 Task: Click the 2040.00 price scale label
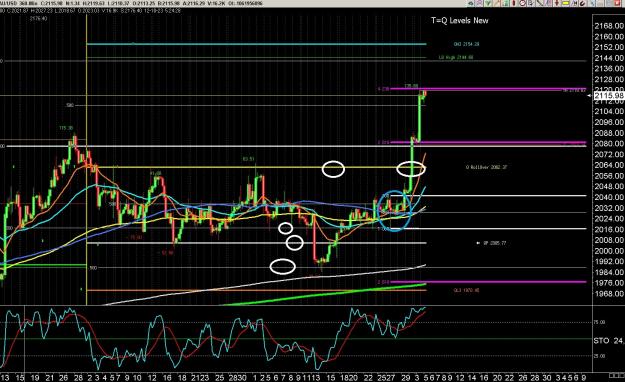[x=609, y=197]
